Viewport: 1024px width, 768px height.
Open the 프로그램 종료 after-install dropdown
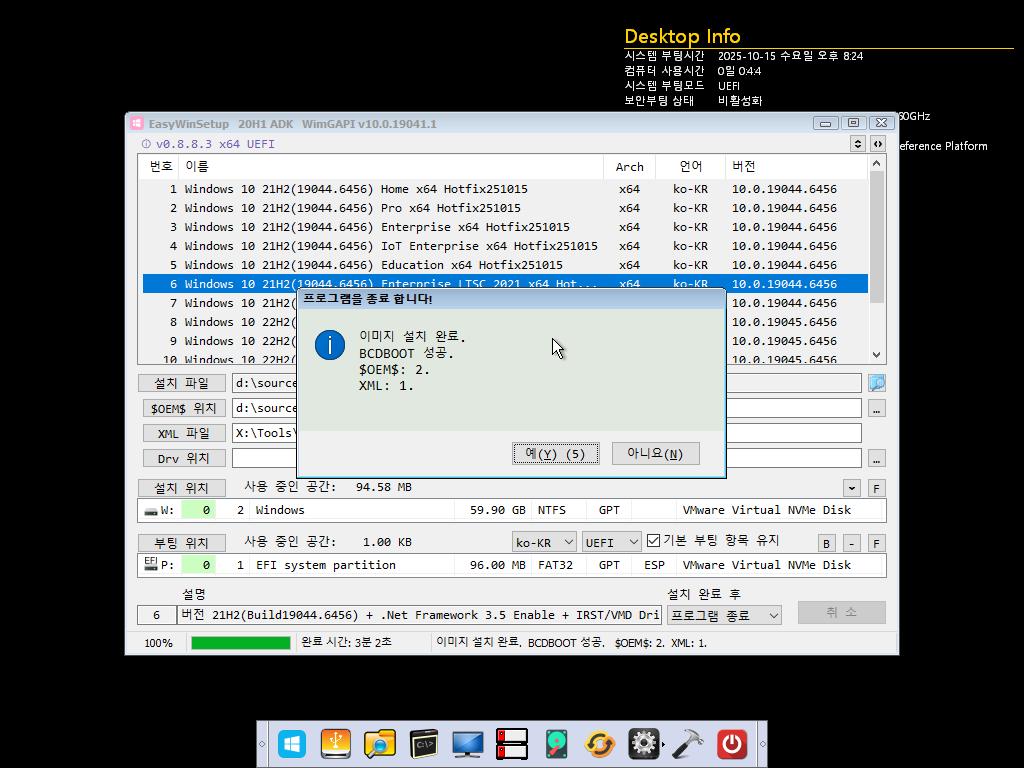coord(724,615)
